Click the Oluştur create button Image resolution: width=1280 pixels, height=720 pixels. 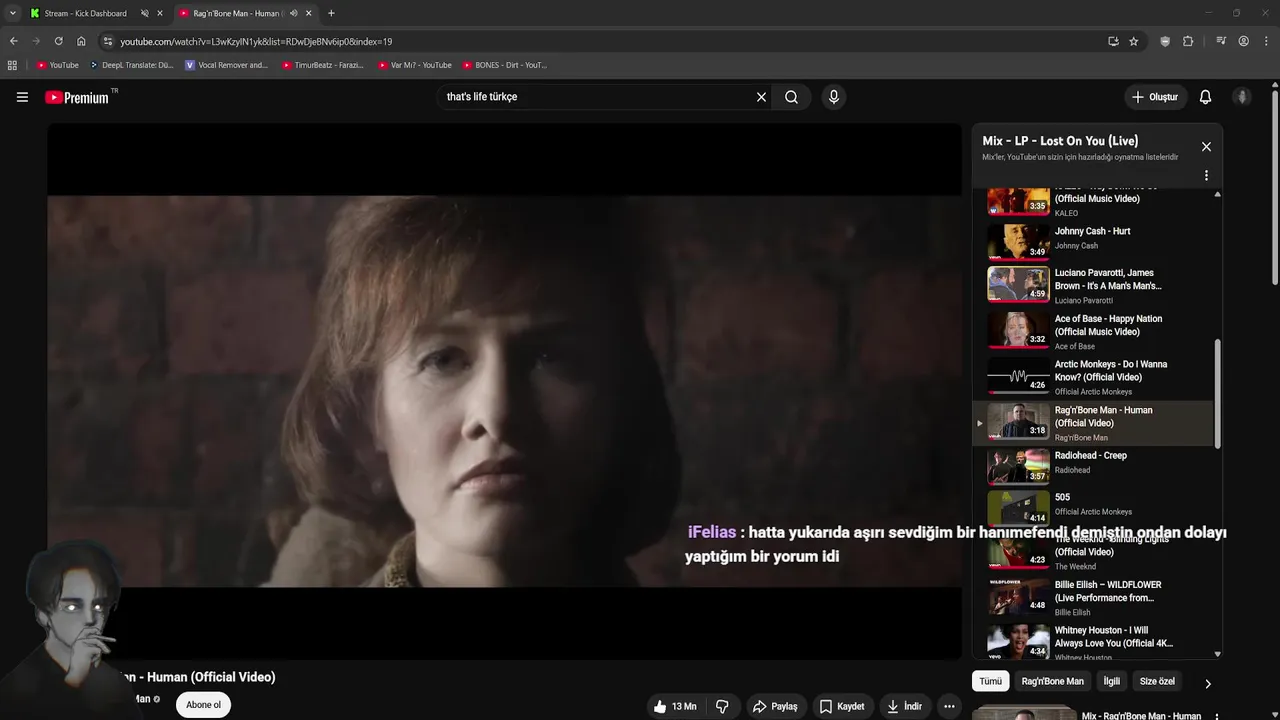pyautogui.click(x=1154, y=97)
